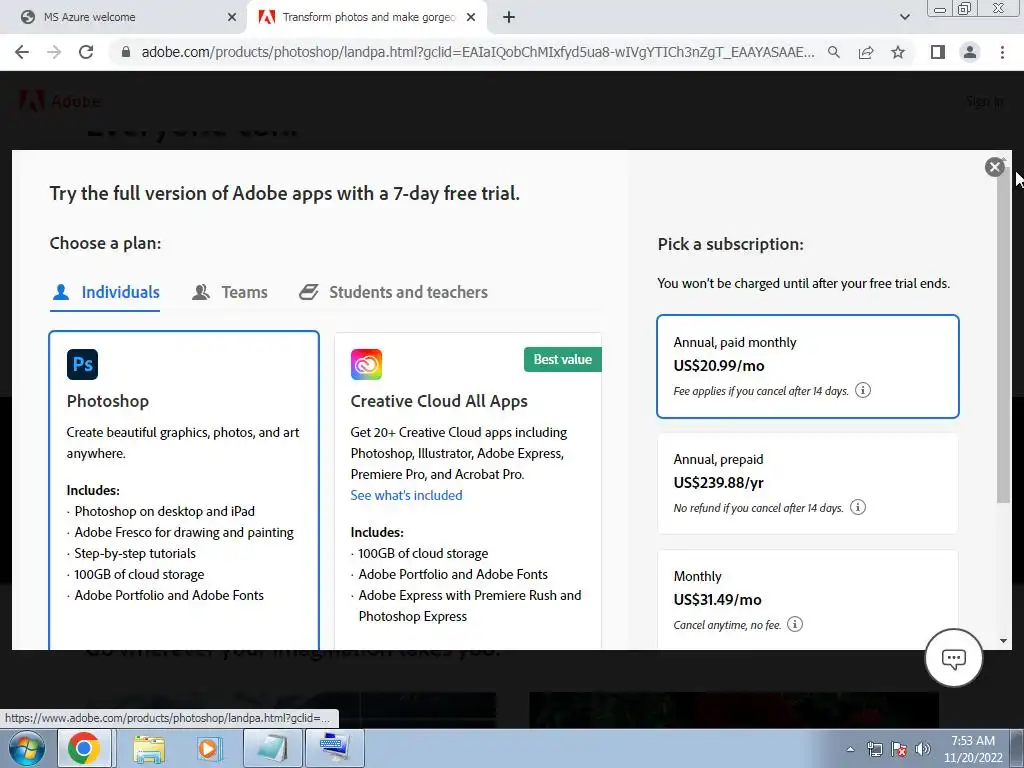Image resolution: width=1024 pixels, height=768 pixels.
Task: Pick Annual, prepaid US$239.88 subscription
Action: (808, 483)
